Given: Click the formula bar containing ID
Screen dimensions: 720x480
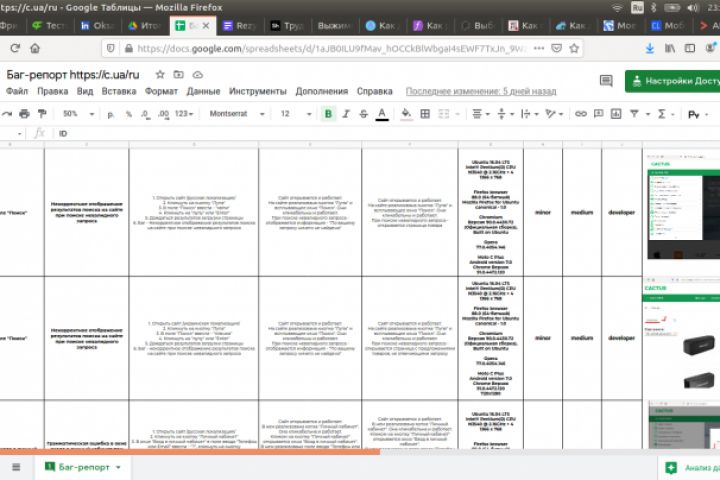Looking at the screenshot, I should click(x=386, y=133).
